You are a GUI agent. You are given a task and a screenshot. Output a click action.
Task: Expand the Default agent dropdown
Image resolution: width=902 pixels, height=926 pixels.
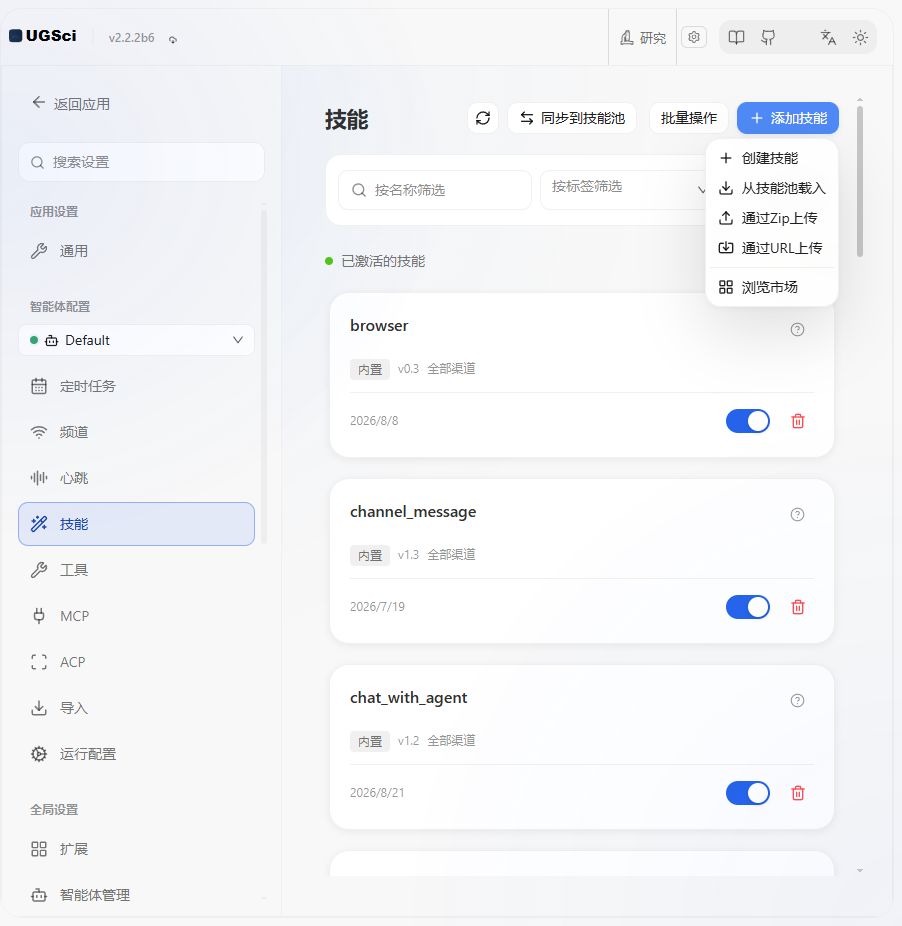coord(136,340)
